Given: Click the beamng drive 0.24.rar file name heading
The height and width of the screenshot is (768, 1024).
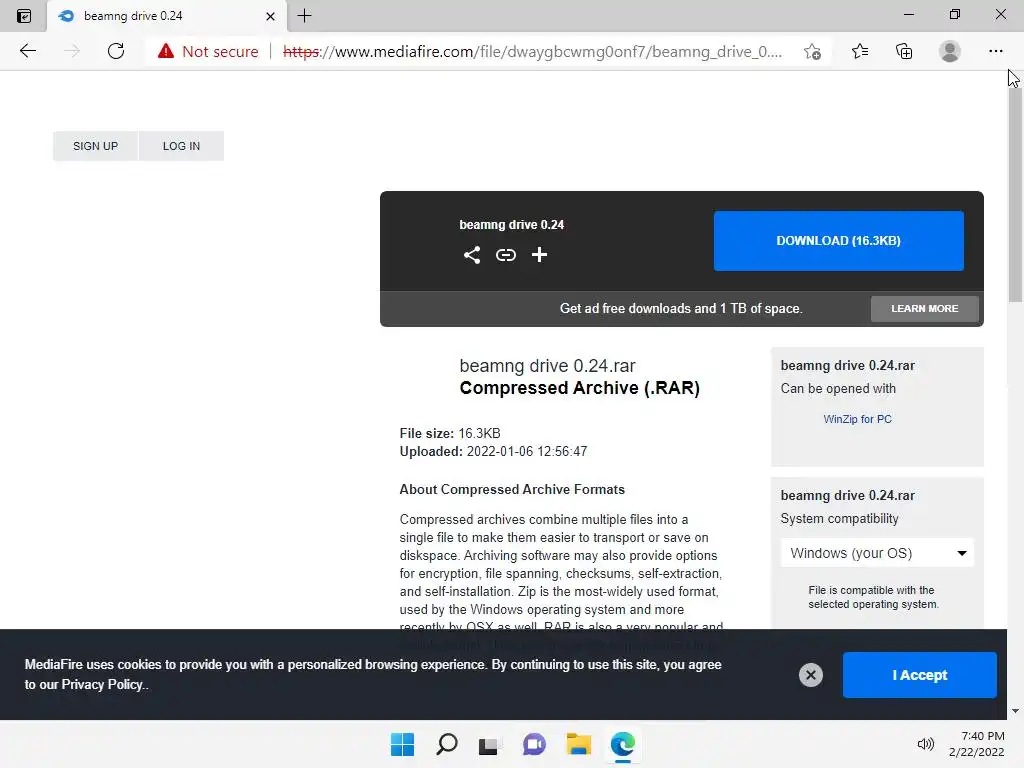Looking at the screenshot, I should pos(547,366).
